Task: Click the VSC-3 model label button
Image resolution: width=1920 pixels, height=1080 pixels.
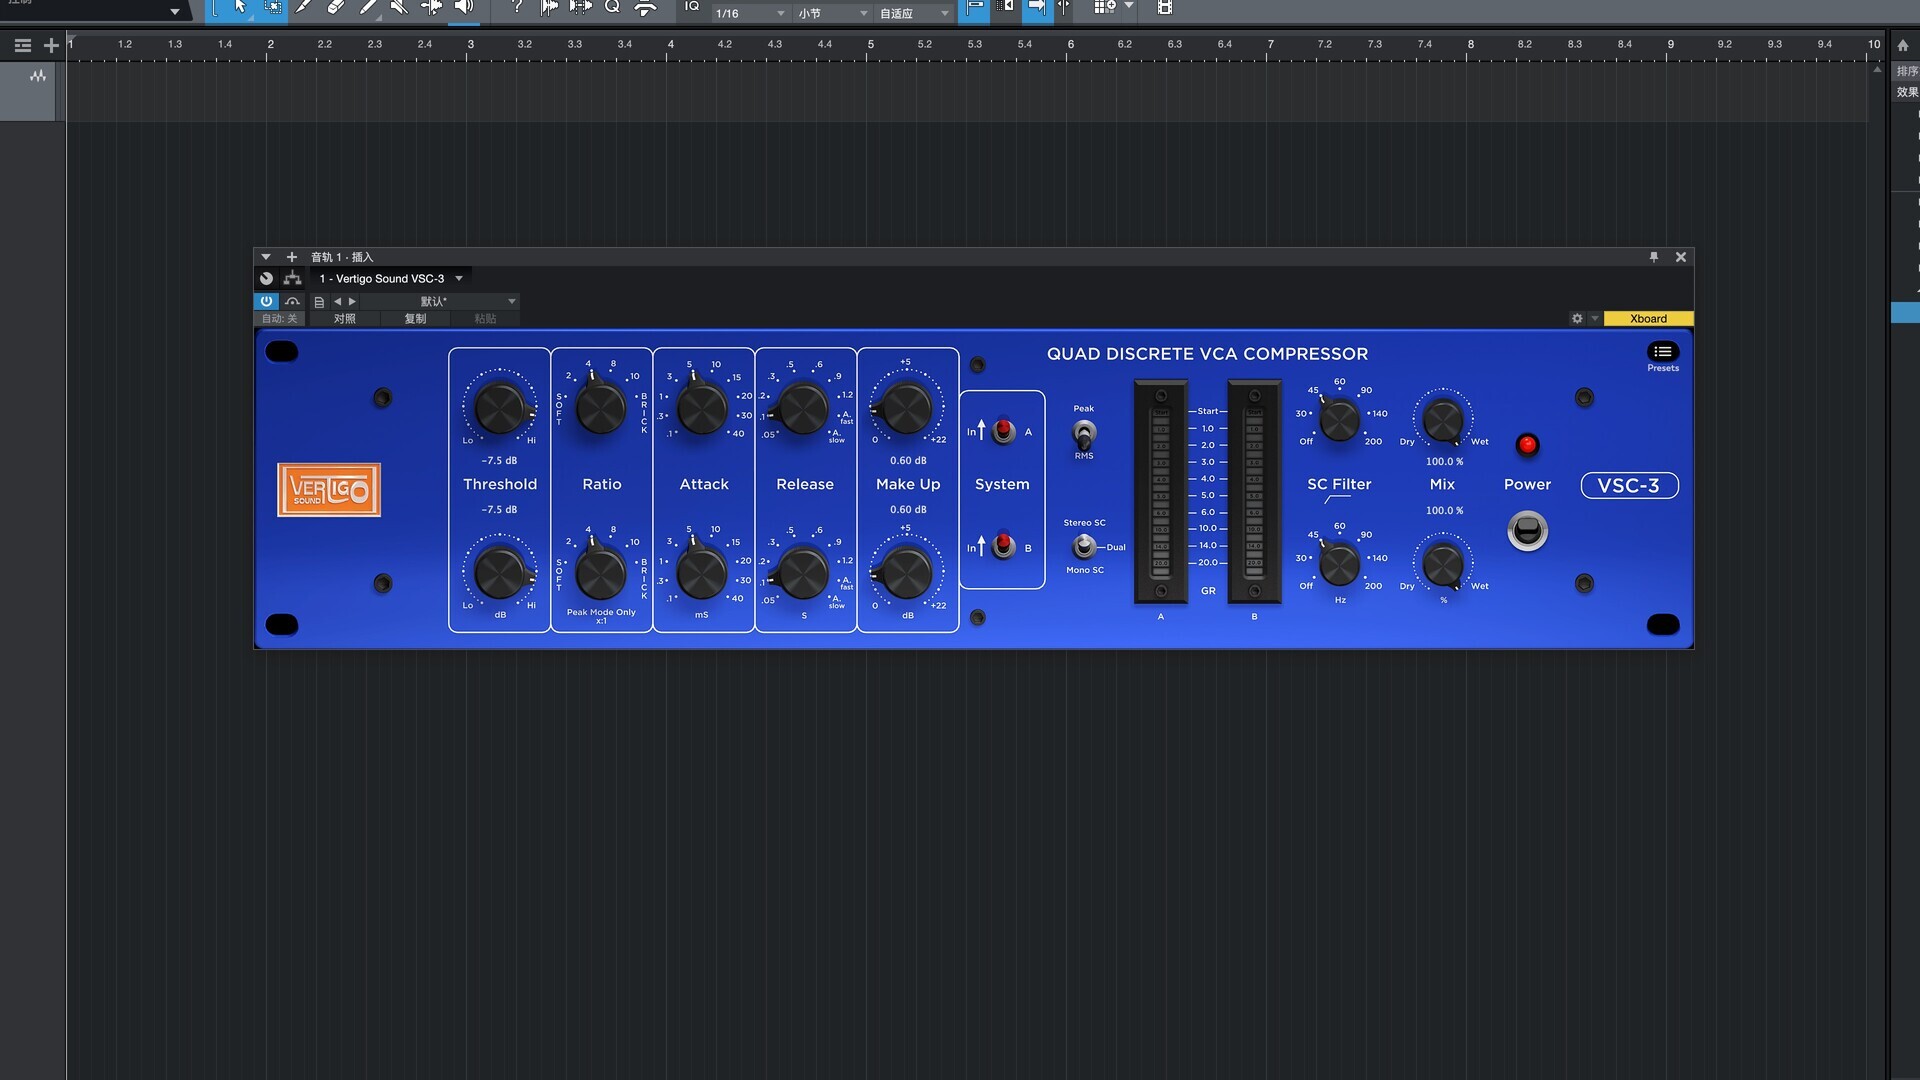Action: [1629, 486]
